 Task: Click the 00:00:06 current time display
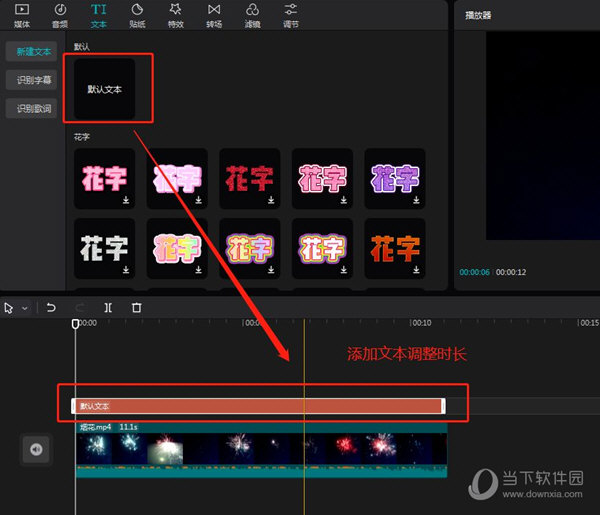[474, 272]
